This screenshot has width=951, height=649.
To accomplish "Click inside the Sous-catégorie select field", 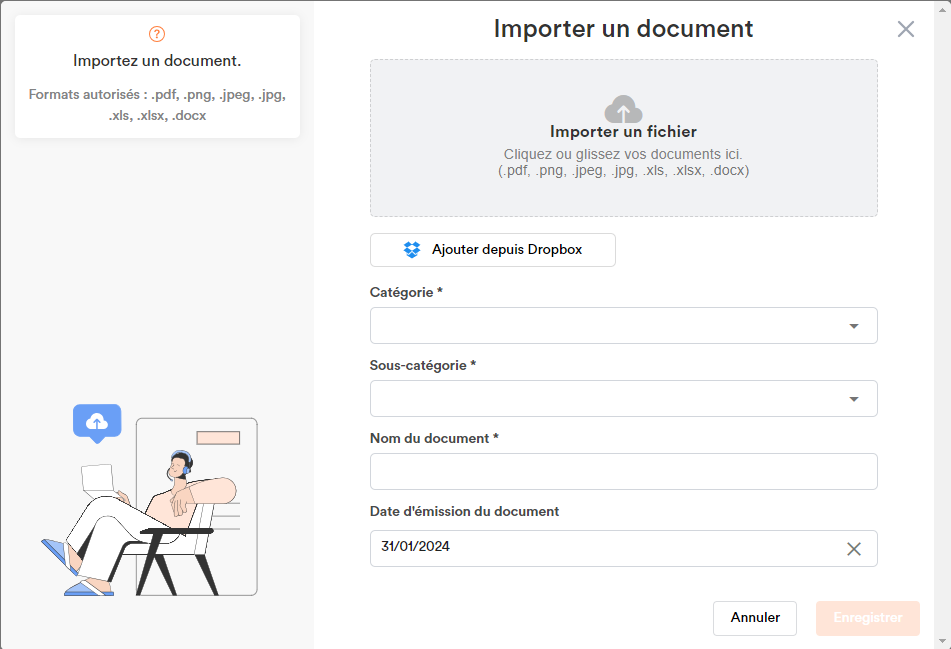I will pyautogui.click(x=623, y=398).
